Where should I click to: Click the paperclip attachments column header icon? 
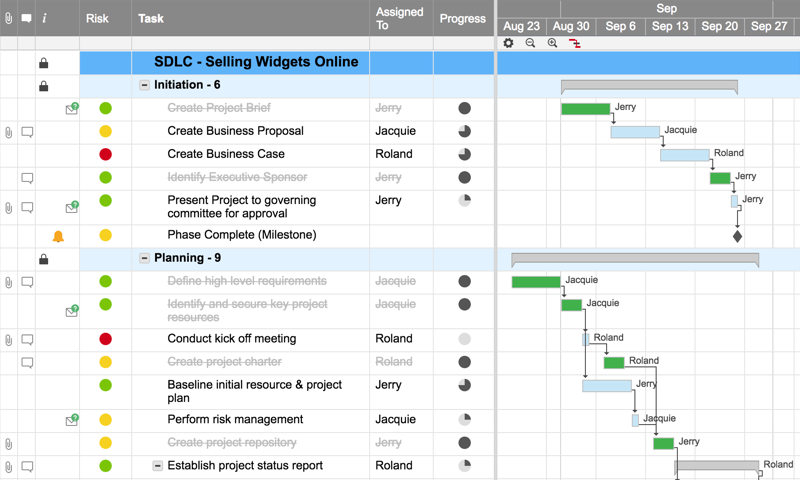[x=9, y=18]
